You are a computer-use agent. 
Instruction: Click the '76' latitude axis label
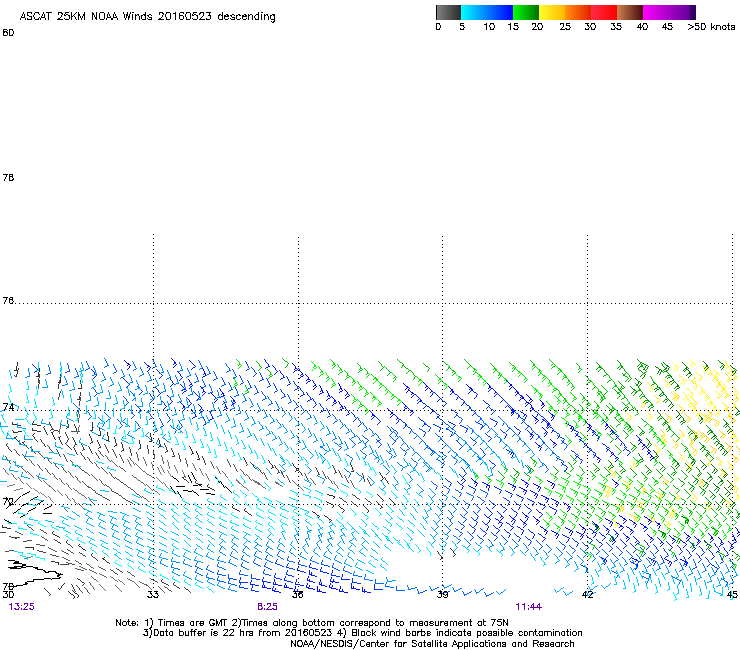pos(8,300)
